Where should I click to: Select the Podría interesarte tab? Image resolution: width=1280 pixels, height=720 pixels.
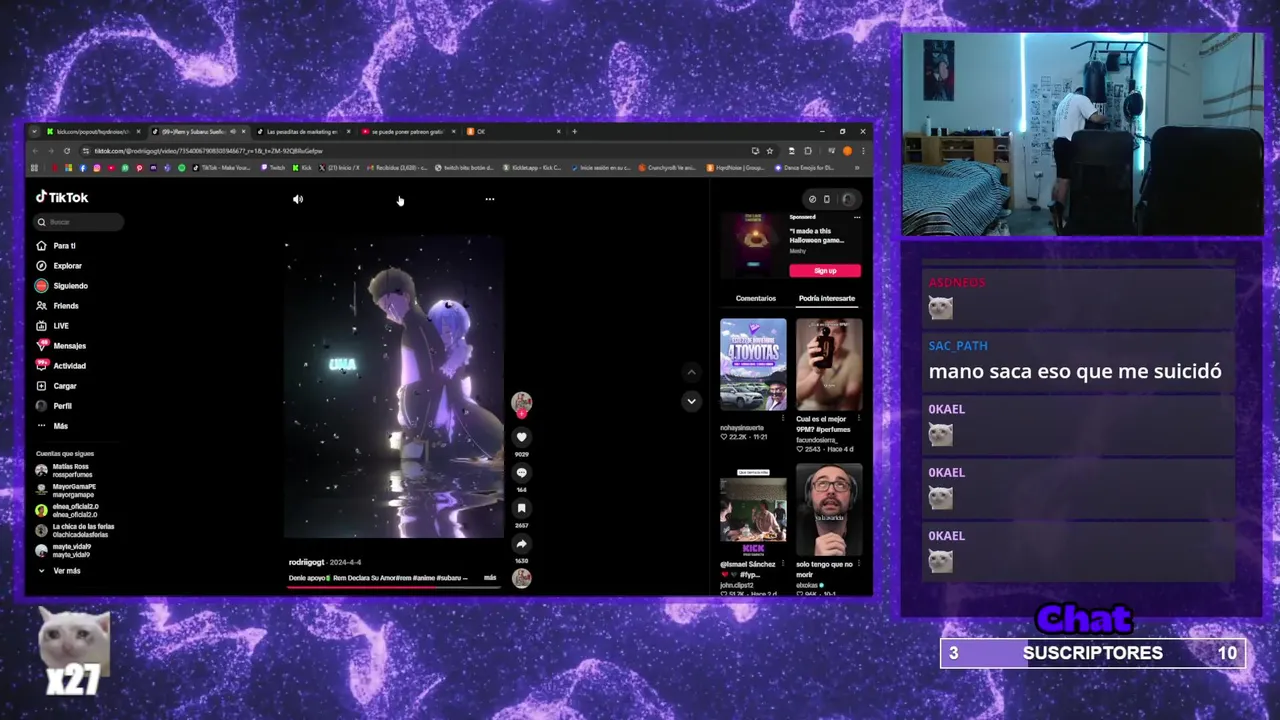[x=827, y=298]
